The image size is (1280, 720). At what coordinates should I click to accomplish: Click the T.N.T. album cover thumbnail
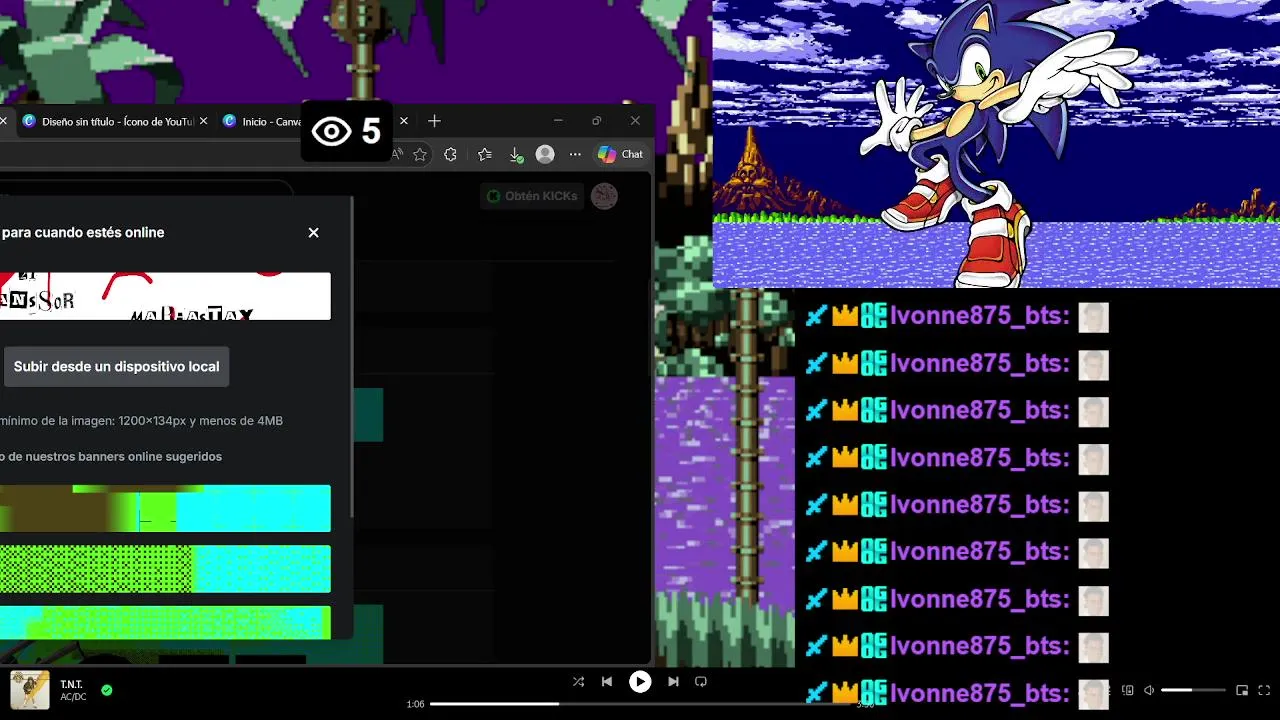(30, 690)
